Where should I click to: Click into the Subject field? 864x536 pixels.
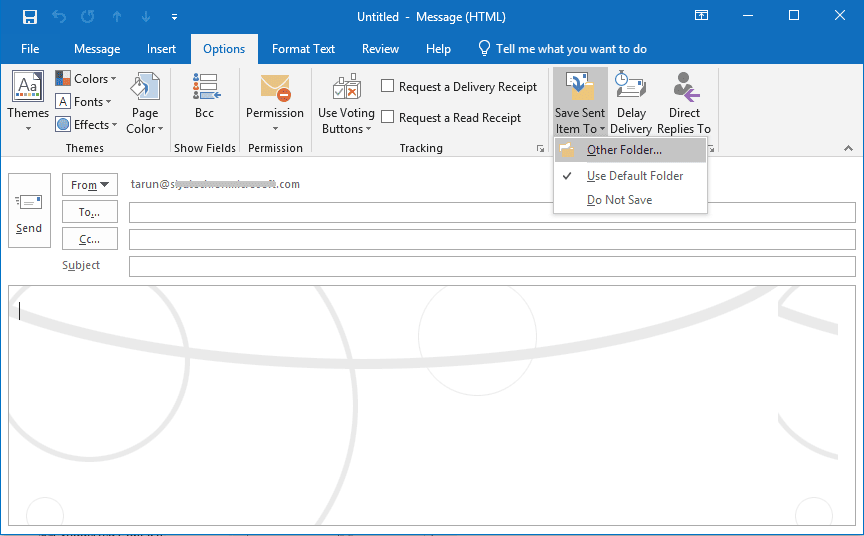(492, 267)
